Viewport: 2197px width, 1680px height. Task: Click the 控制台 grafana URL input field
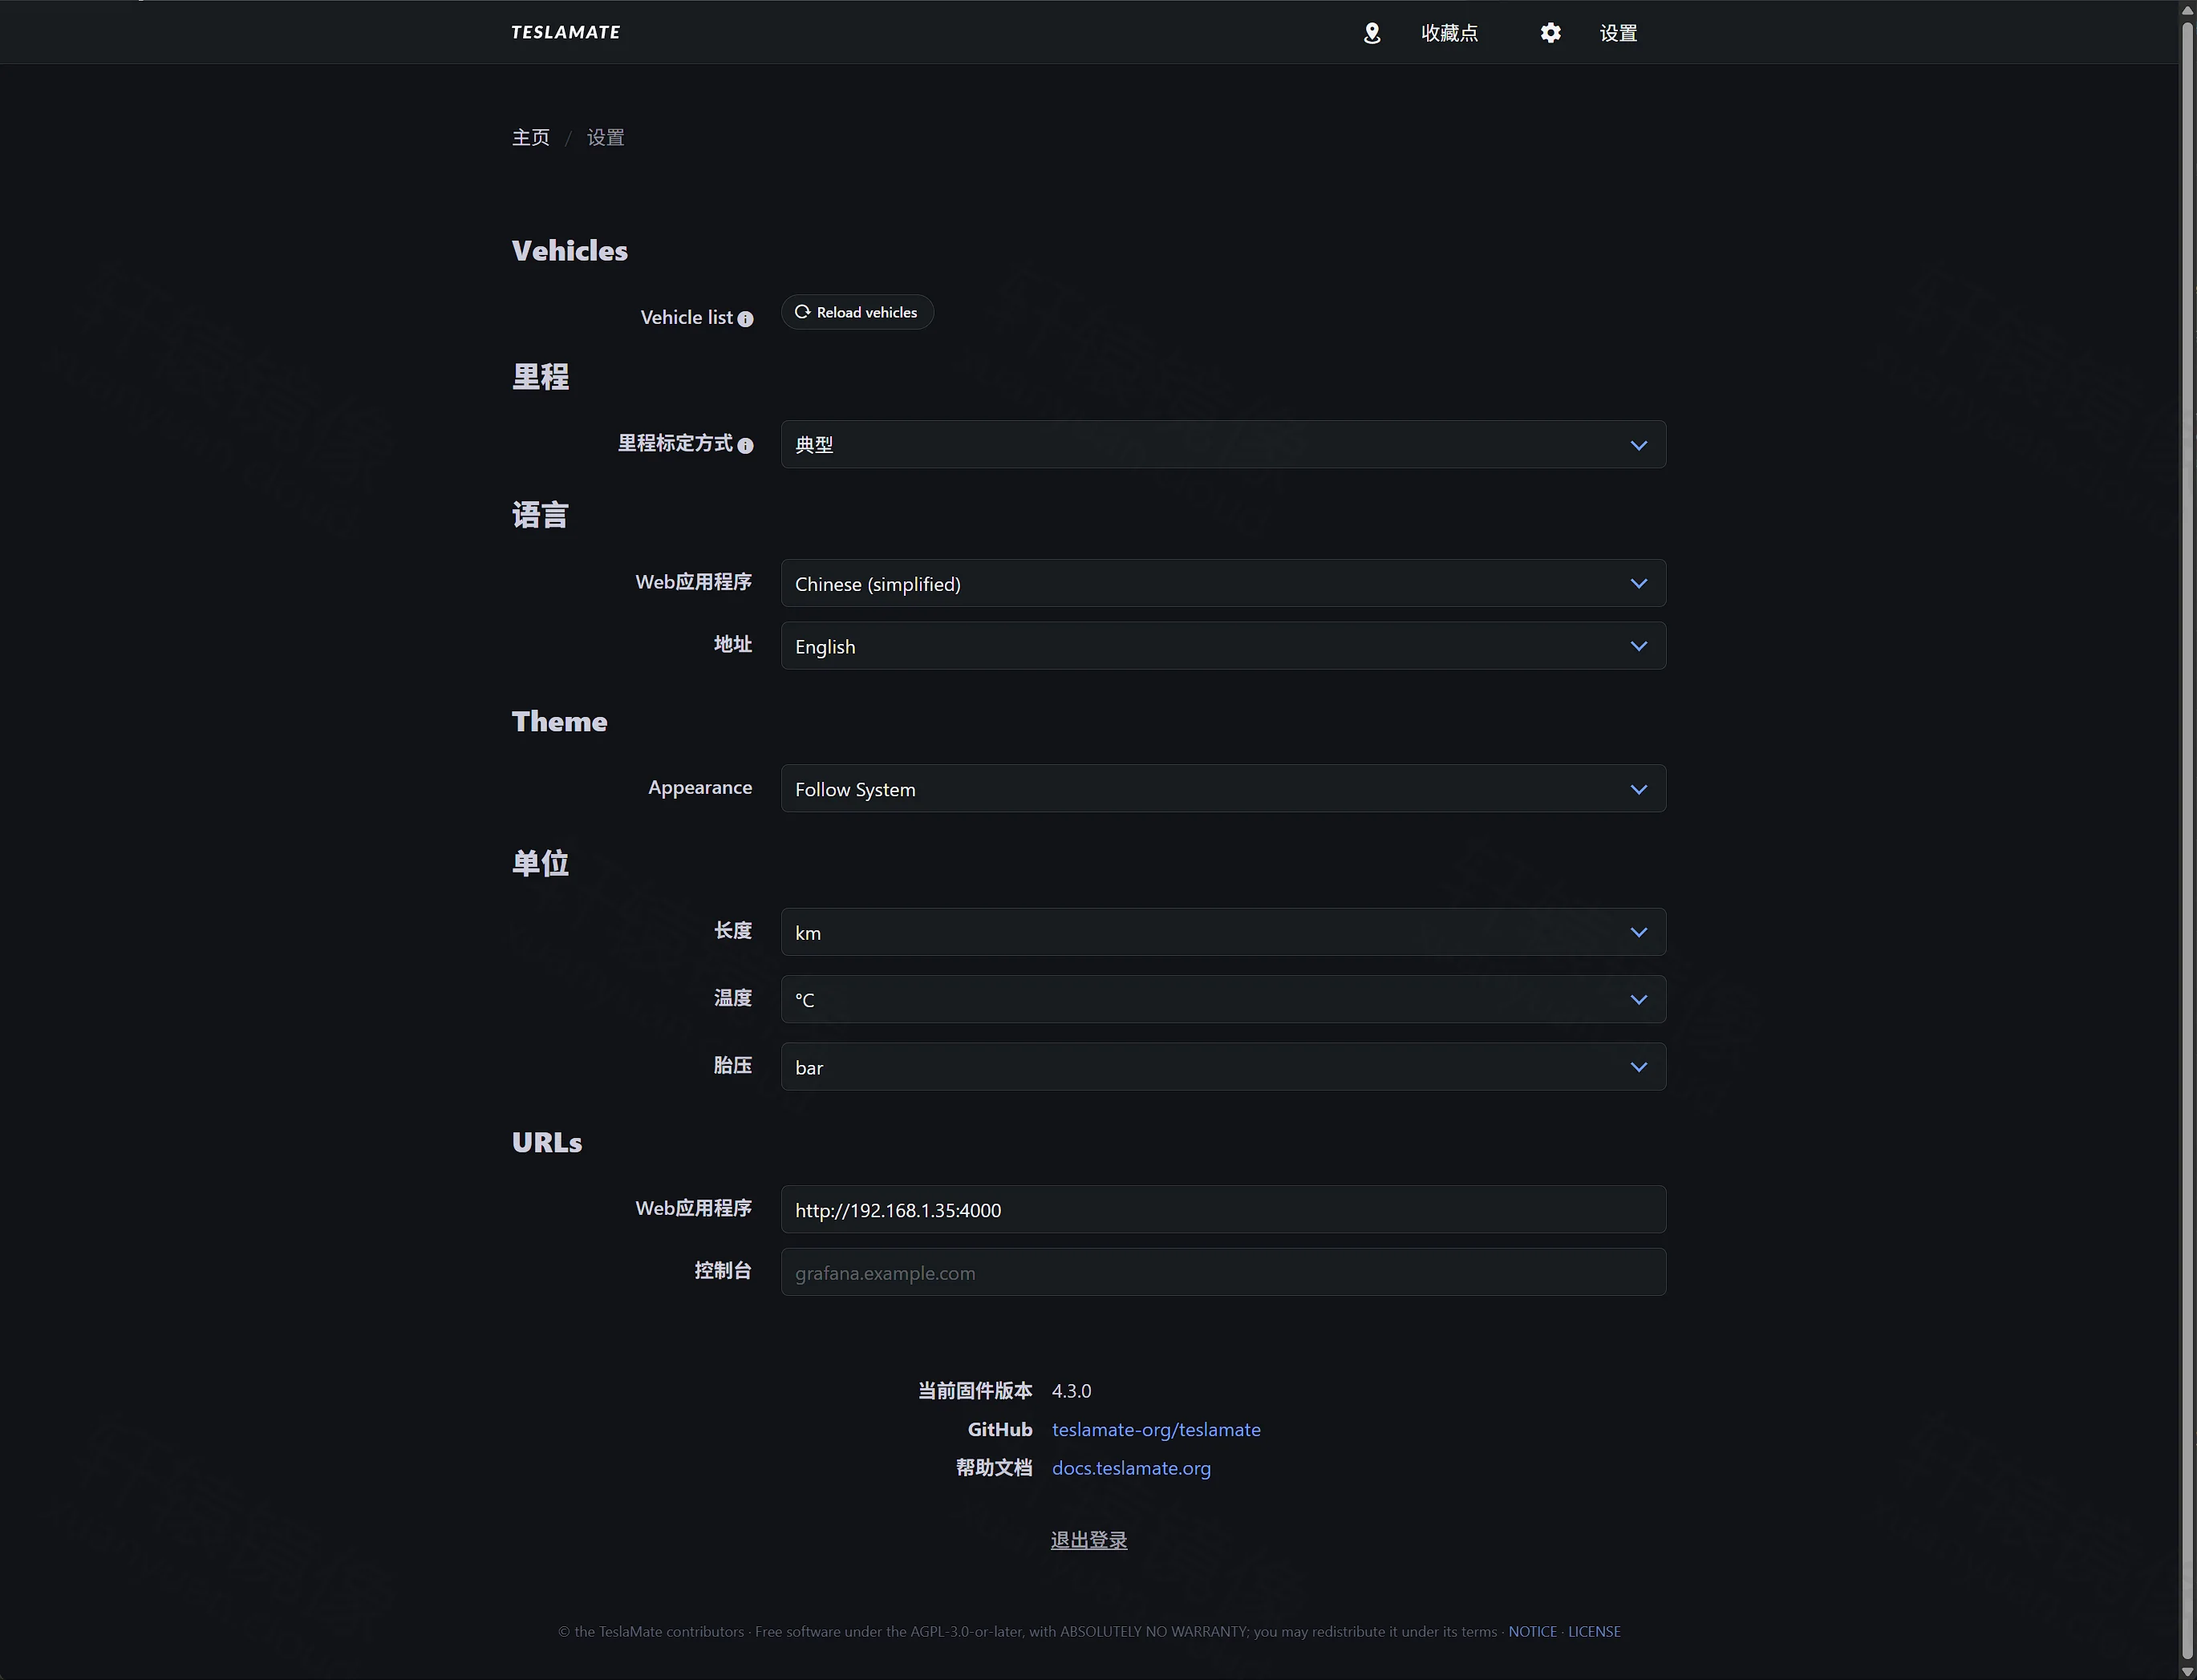pyautogui.click(x=1223, y=1272)
